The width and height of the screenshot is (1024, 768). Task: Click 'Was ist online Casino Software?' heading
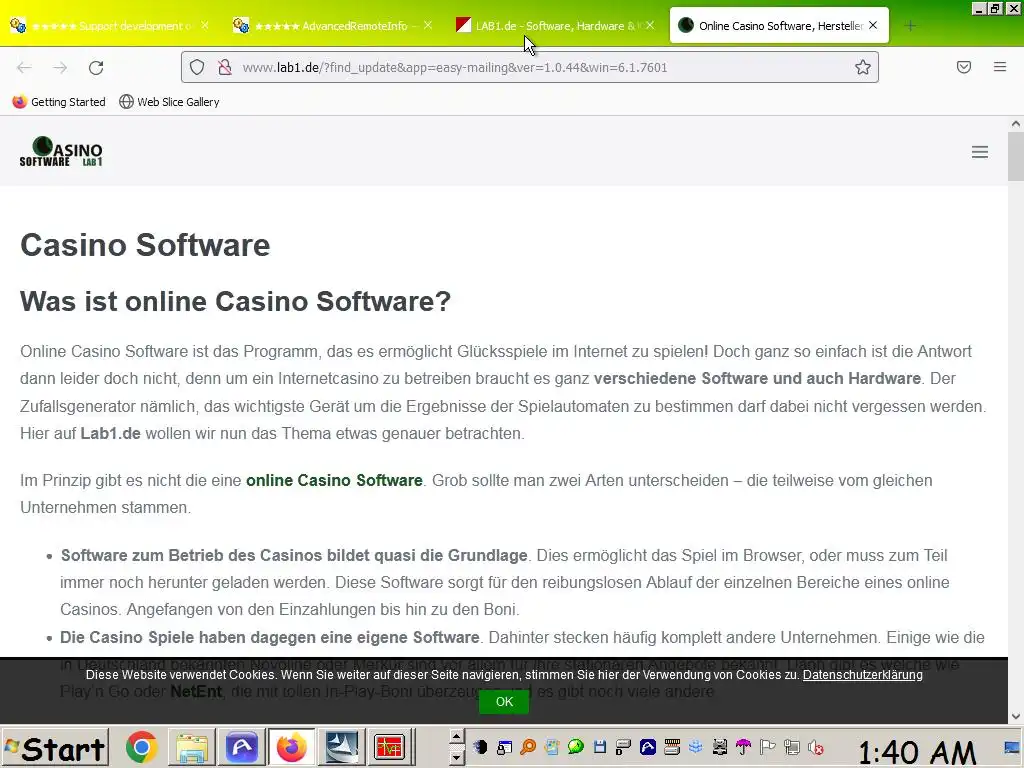tap(235, 301)
